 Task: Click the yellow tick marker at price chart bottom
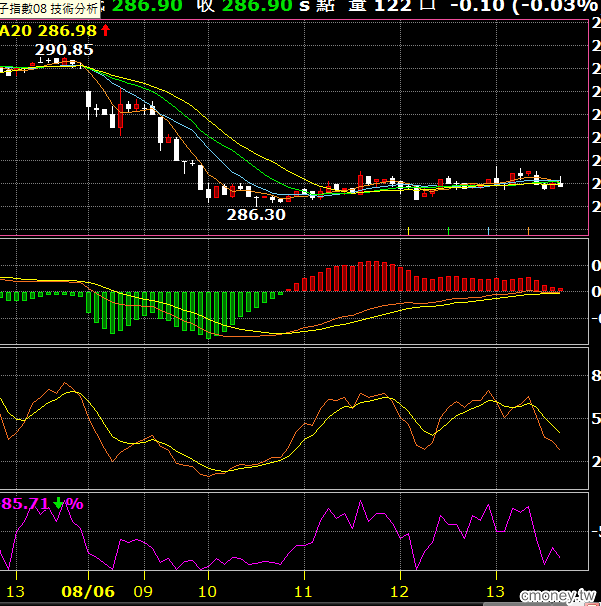tap(408, 231)
